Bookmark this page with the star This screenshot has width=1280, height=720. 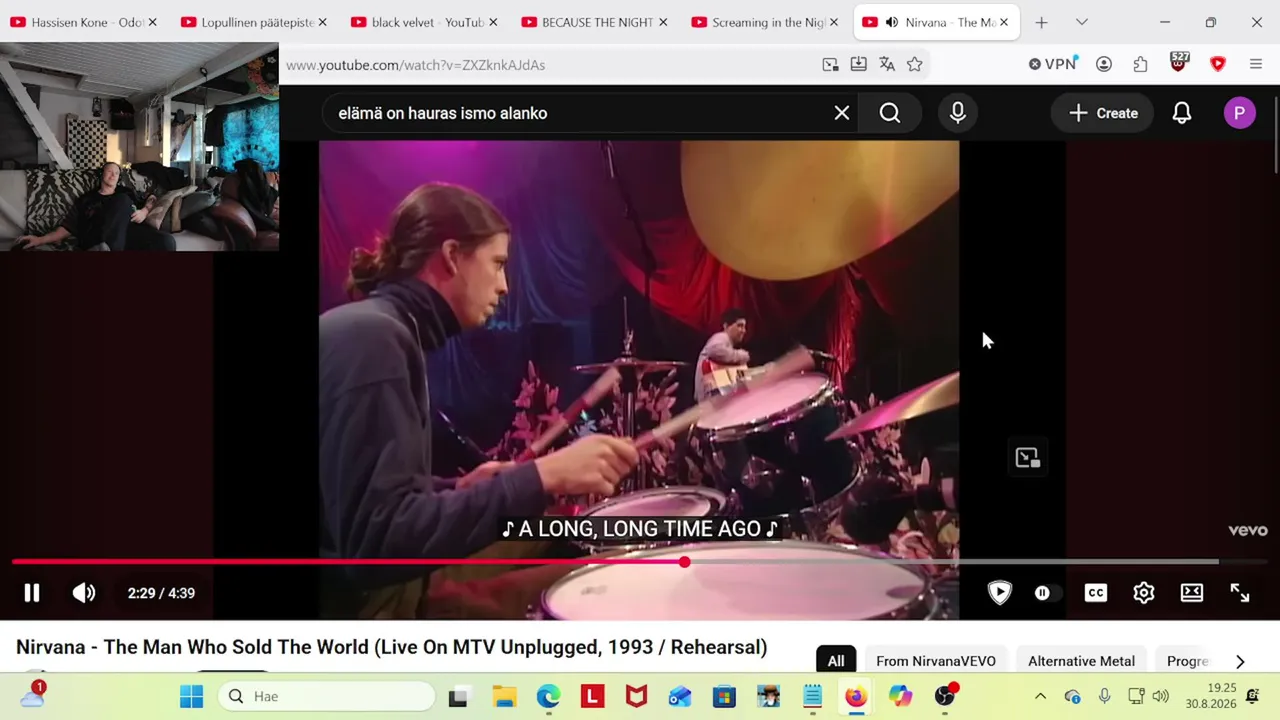[914, 64]
